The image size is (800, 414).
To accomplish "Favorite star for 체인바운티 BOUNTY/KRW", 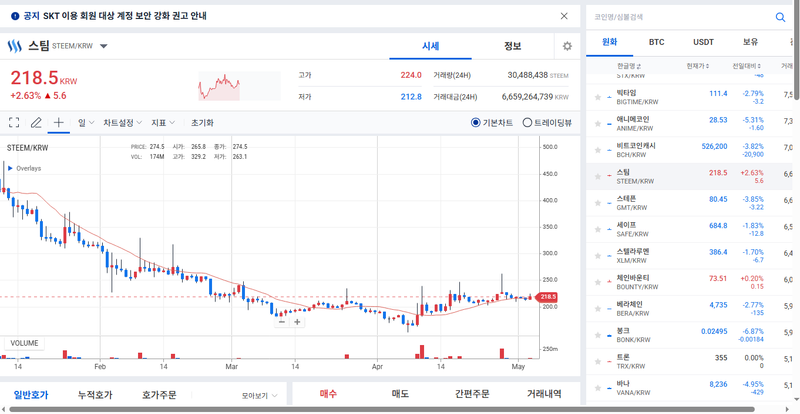I will pos(597,283).
